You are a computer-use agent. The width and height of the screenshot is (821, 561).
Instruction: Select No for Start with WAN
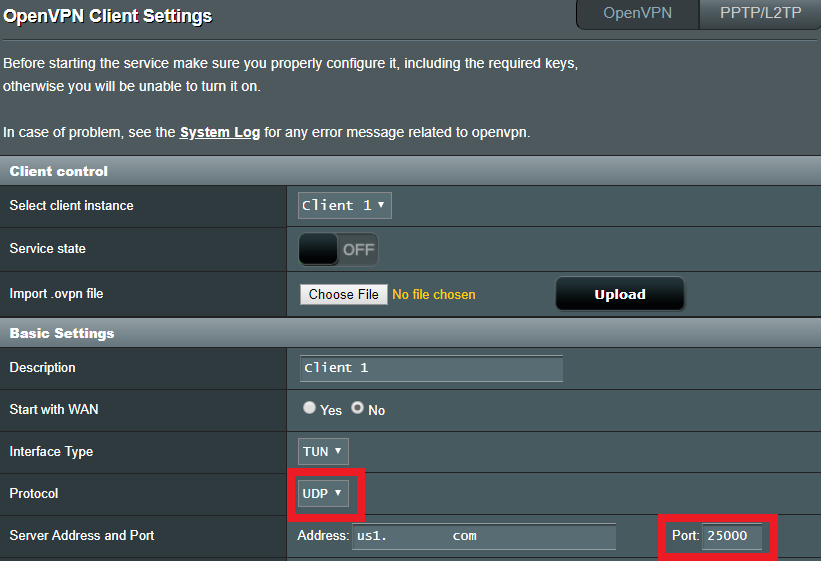(x=358, y=408)
